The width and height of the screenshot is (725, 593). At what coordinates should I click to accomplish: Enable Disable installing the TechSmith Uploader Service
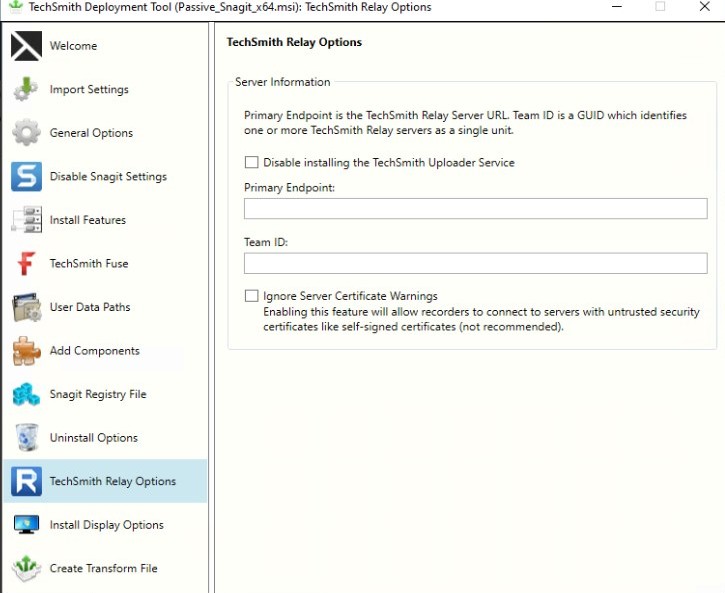pos(252,162)
